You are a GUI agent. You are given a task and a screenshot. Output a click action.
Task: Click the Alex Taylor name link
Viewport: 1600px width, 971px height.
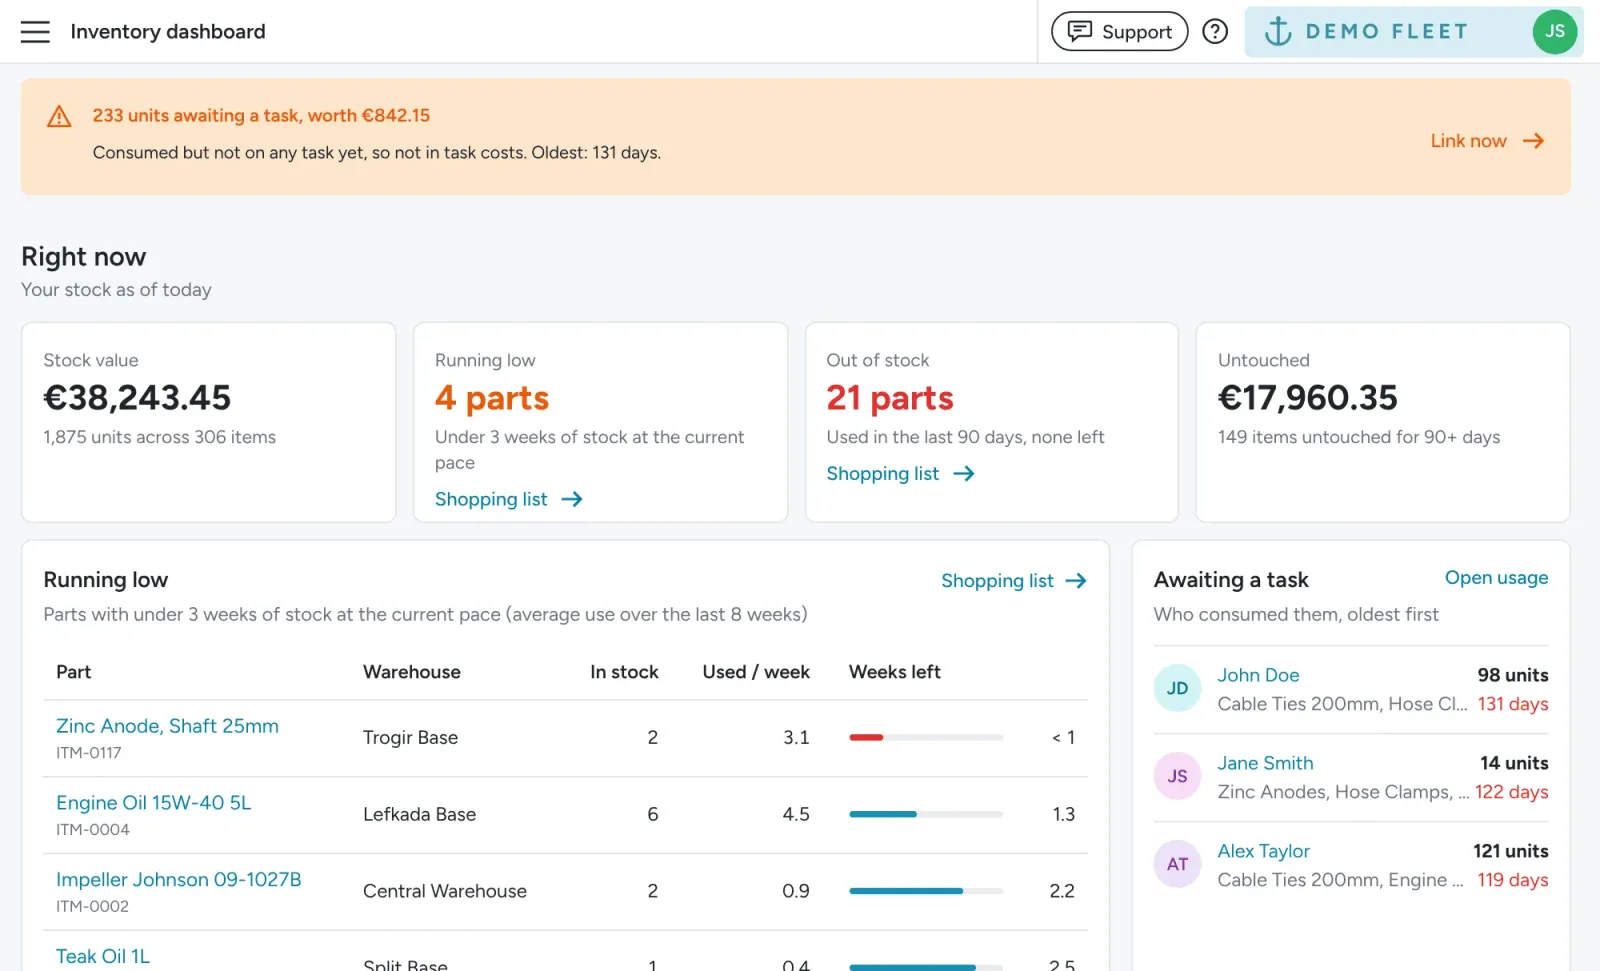tap(1263, 851)
